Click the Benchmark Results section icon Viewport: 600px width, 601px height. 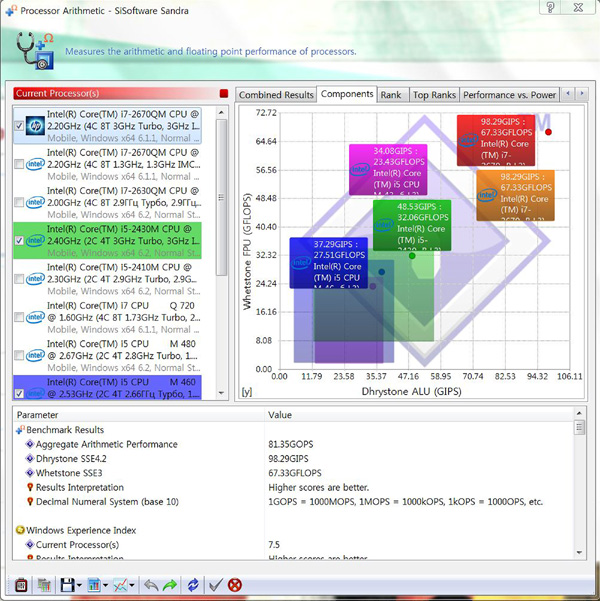click(20, 430)
